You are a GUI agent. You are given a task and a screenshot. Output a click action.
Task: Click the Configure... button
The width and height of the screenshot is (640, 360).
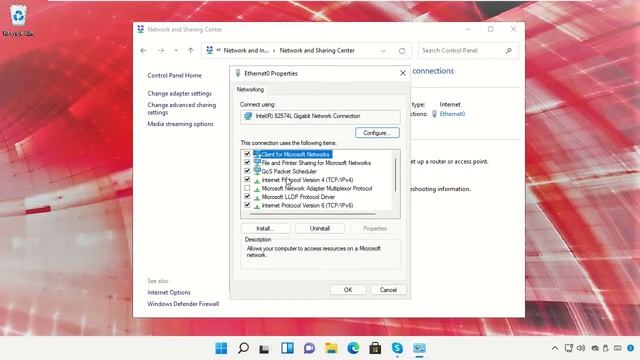[x=377, y=133]
